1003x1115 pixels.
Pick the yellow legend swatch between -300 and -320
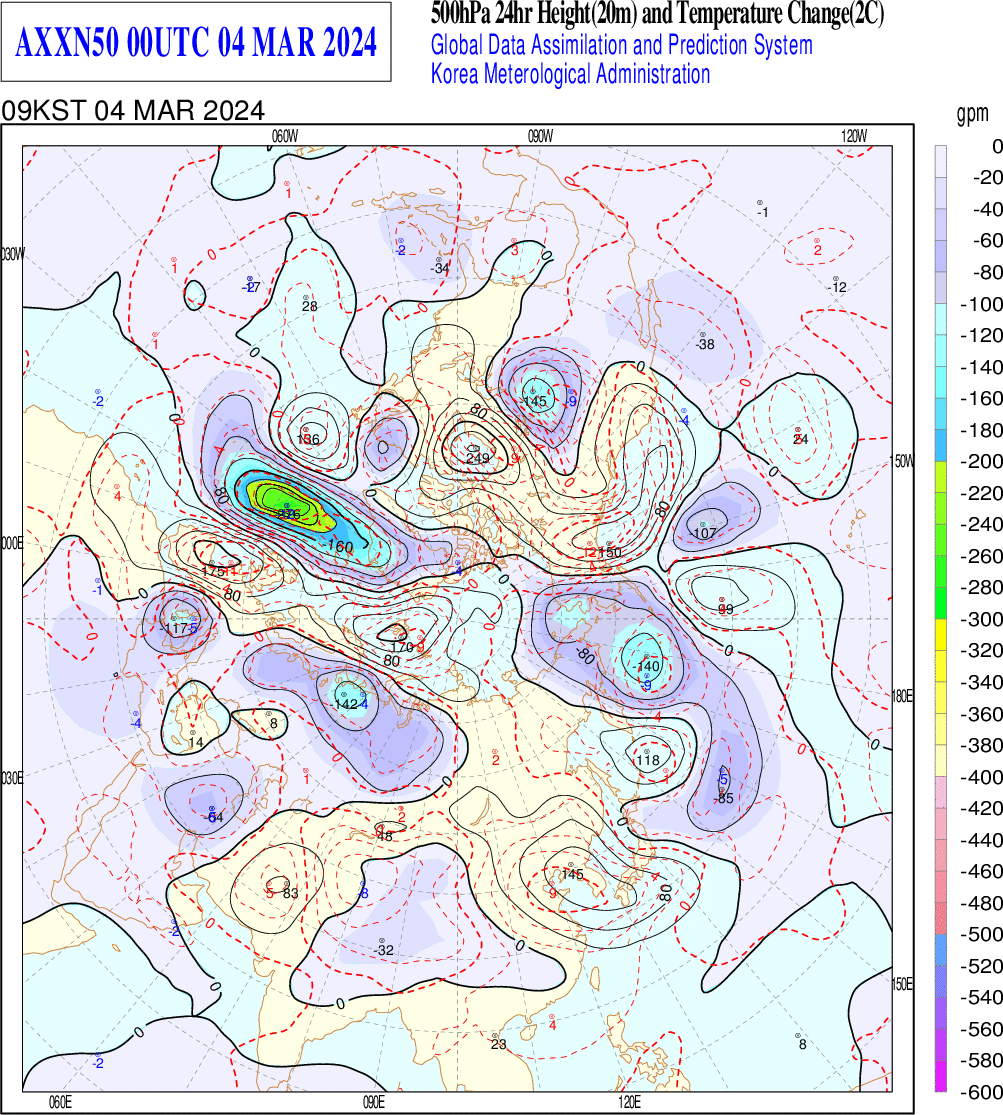point(940,634)
